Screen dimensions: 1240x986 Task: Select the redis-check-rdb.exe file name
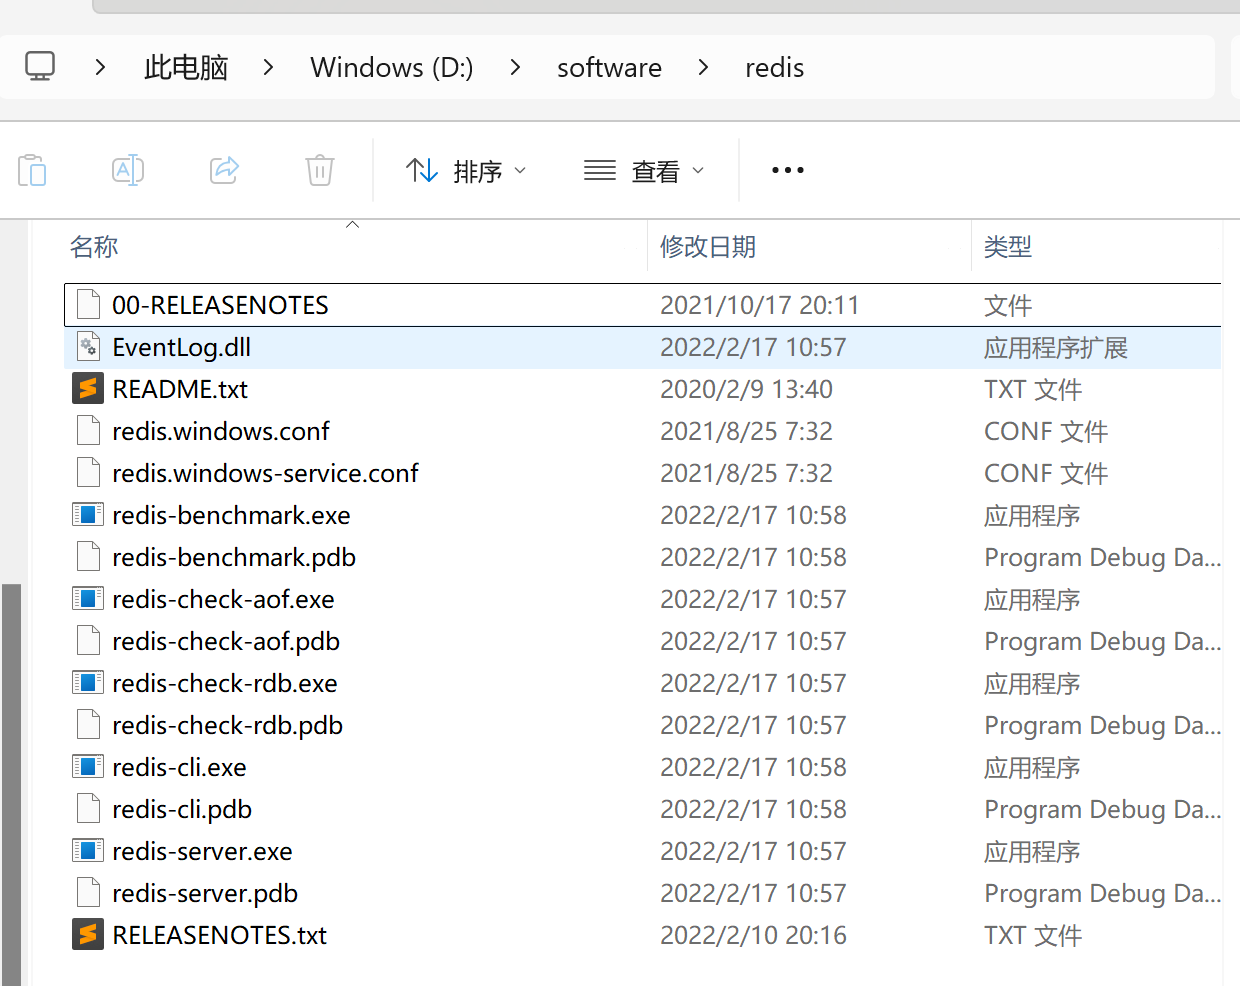point(225,683)
